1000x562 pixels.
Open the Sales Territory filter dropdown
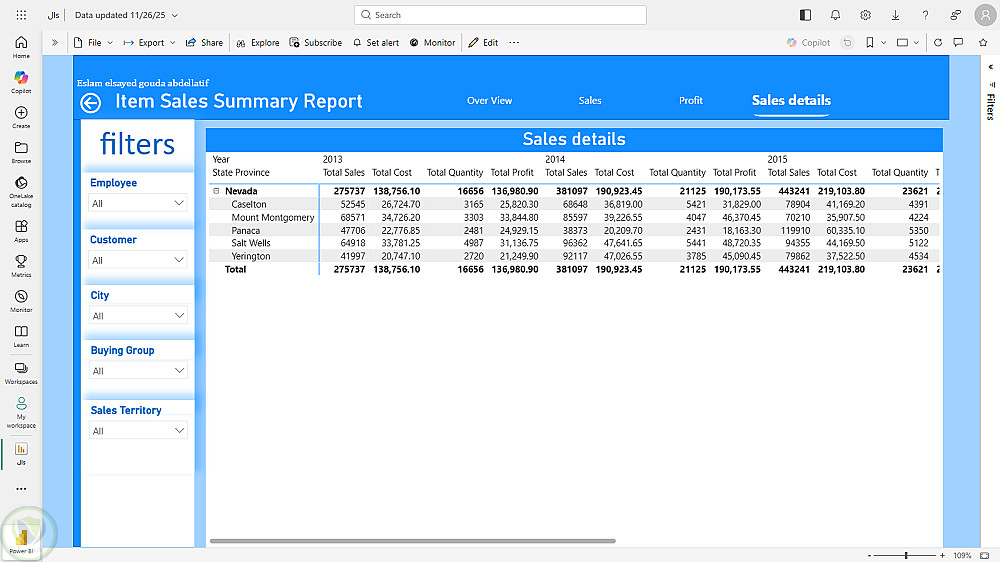tap(138, 431)
